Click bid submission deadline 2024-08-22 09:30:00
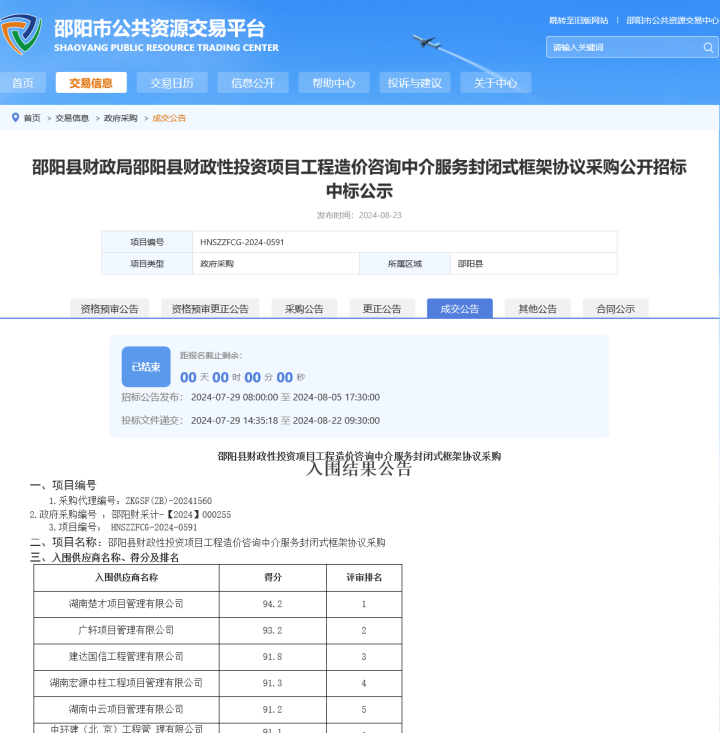 (x=336, y=420)
